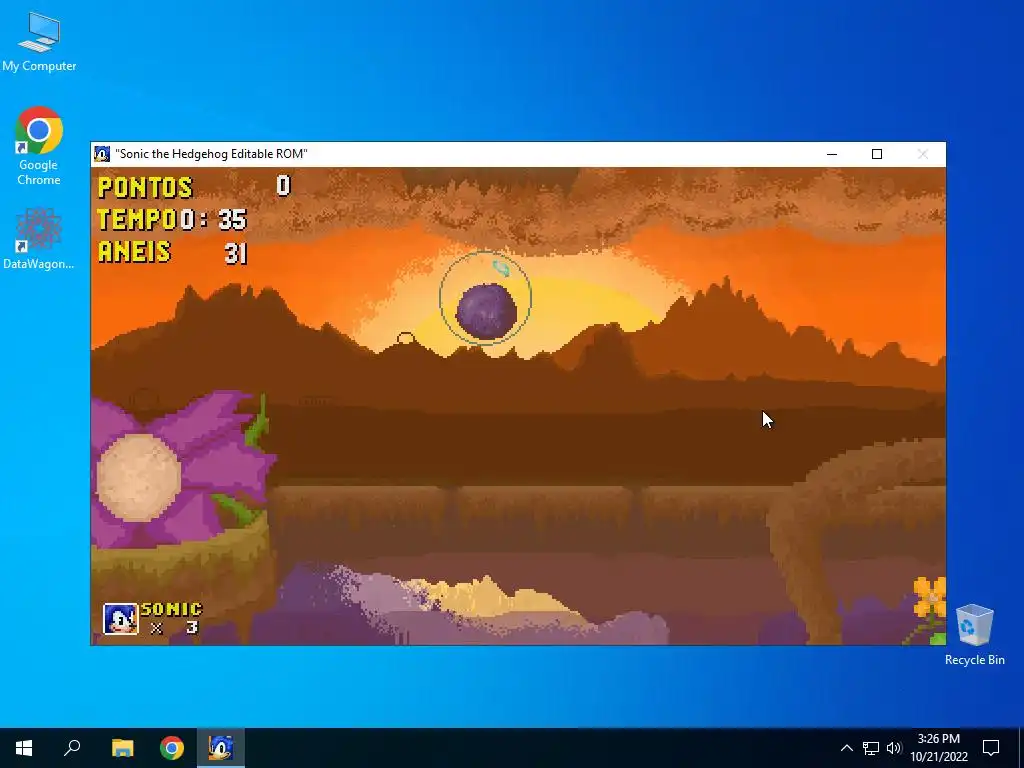This screenshot has height=768, width=1024.
Task: Minimize the Sonic the Hedgehog Editable ROM window
Action: pos(831,154)
